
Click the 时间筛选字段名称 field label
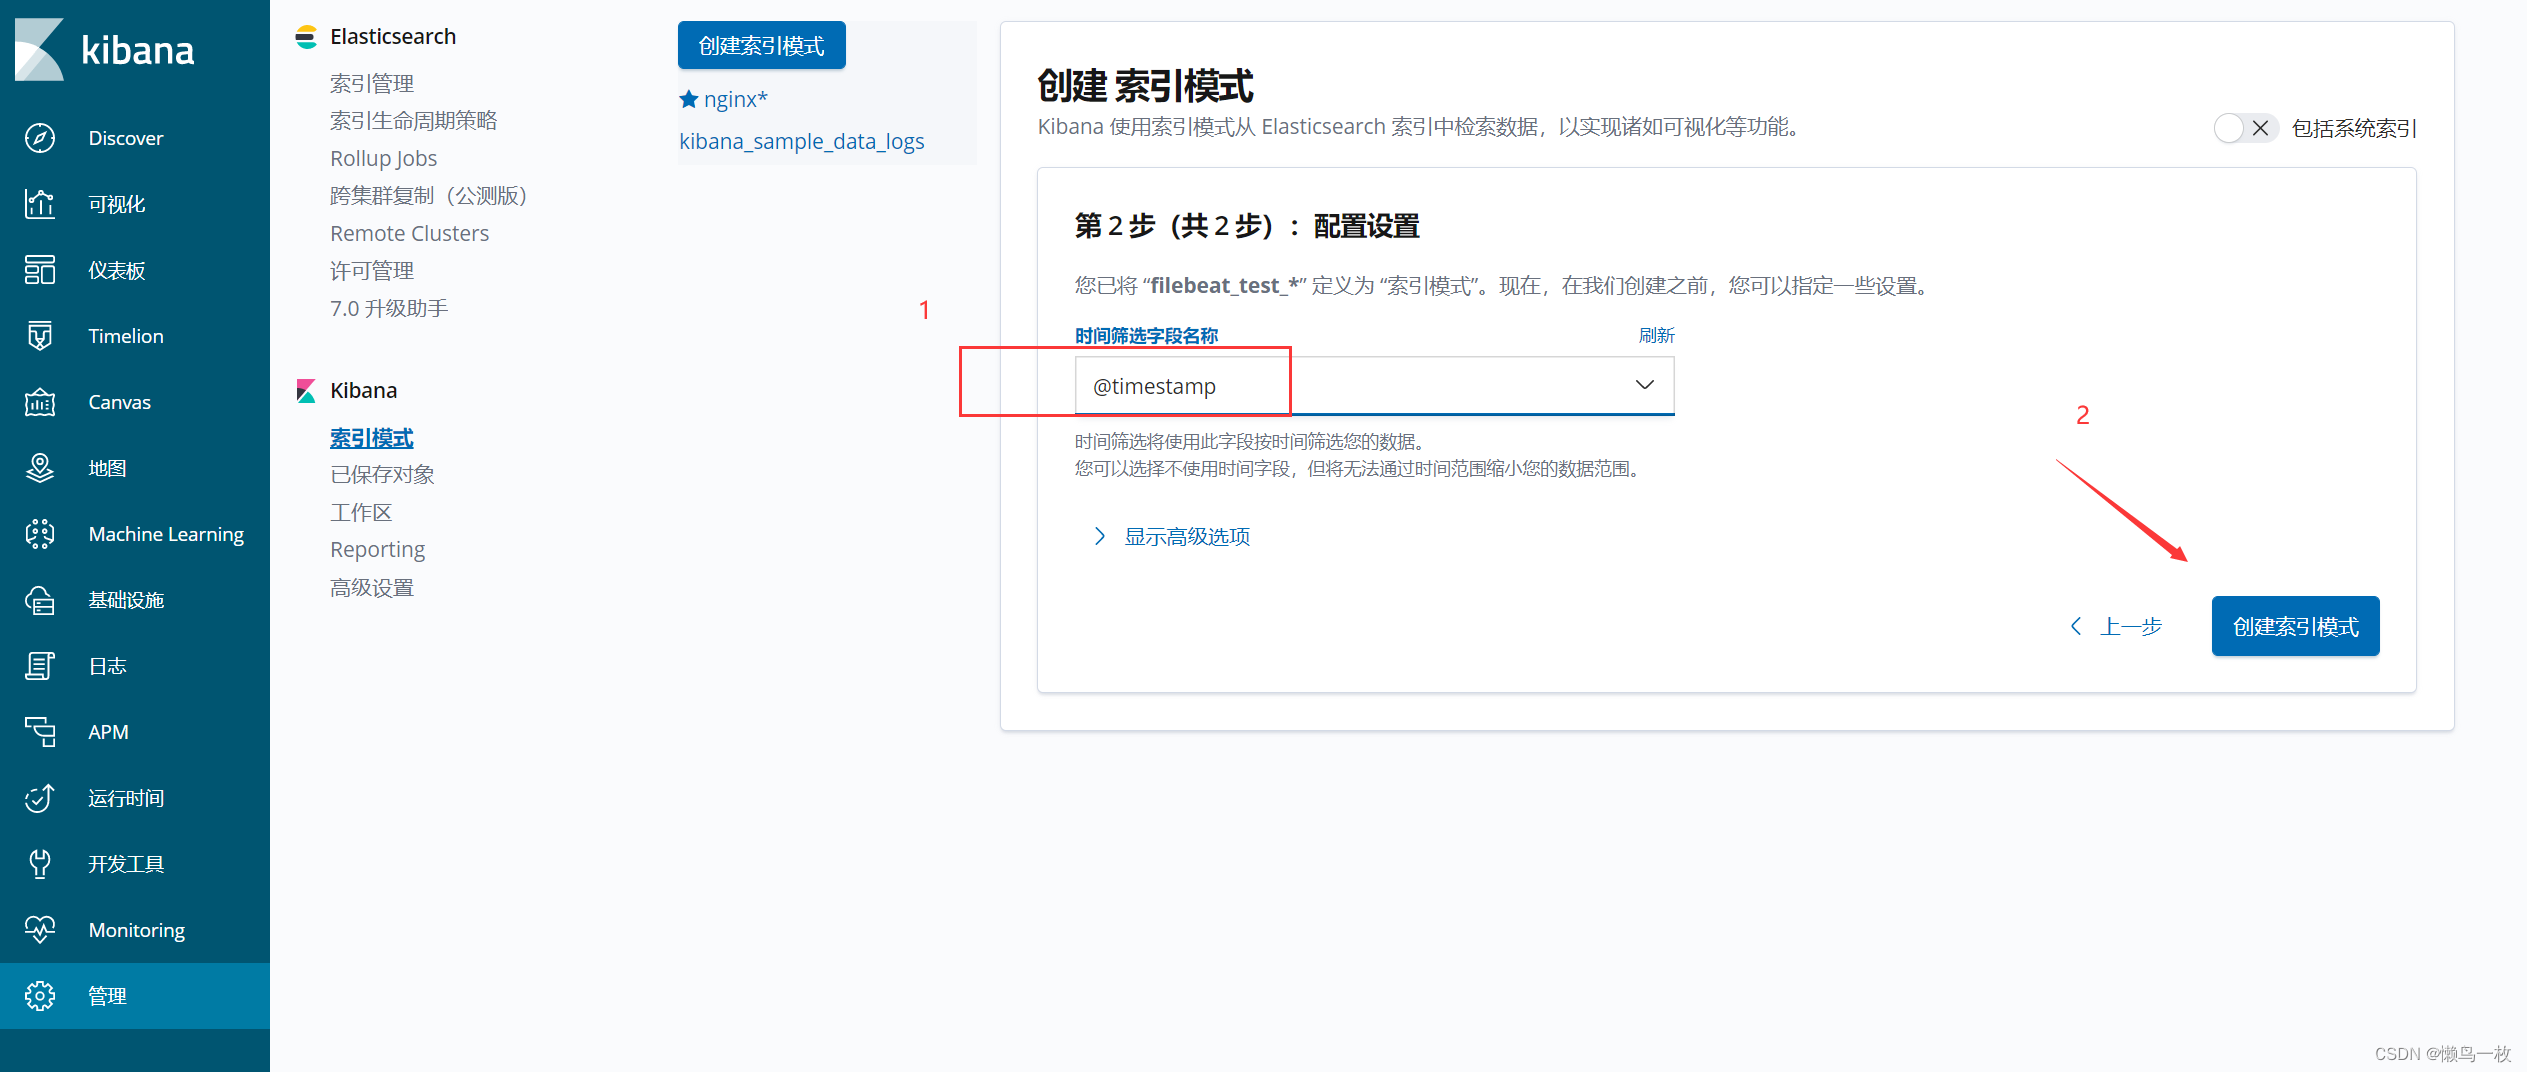(x=1146, y=336)
